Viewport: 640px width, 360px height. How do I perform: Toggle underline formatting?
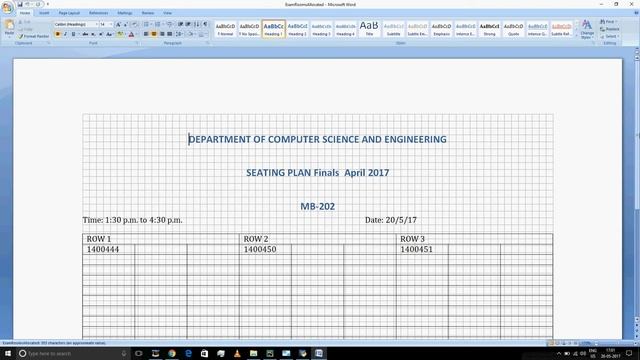73,34
